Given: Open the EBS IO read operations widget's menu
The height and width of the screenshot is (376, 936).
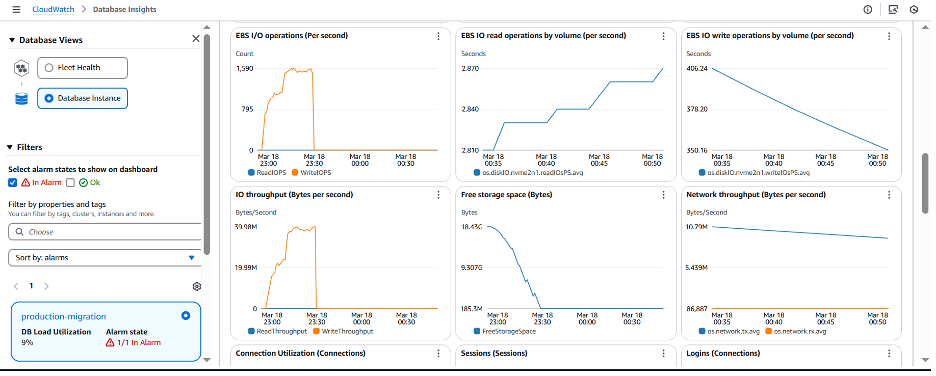Looking at the screenshot, I should (663, 36).
